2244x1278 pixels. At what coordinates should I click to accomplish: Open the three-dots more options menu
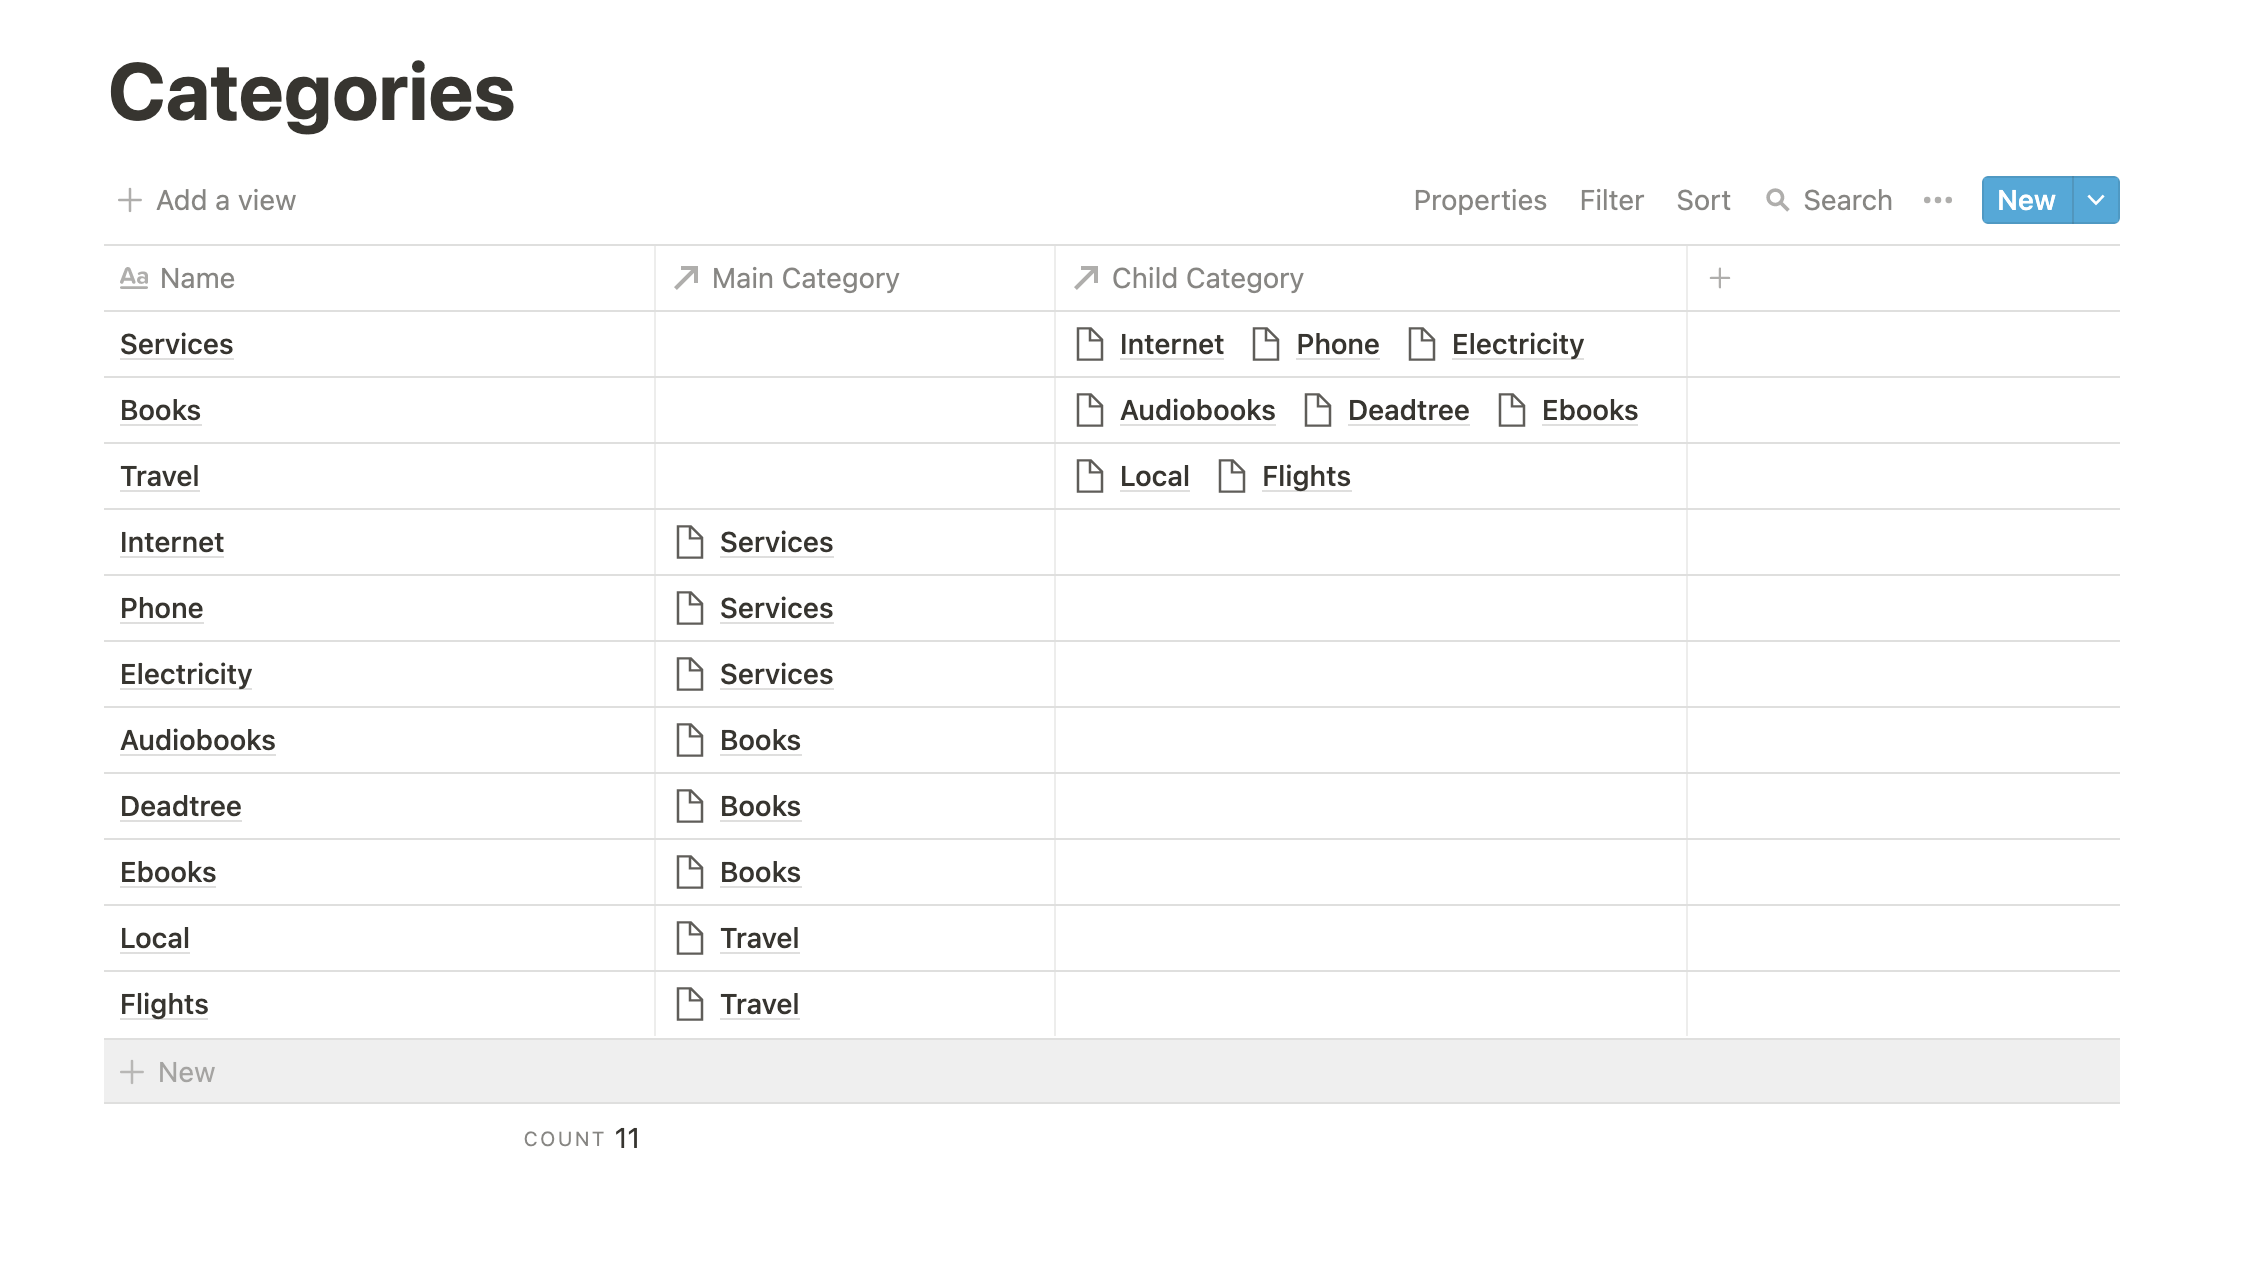(x=1937, y=200)
